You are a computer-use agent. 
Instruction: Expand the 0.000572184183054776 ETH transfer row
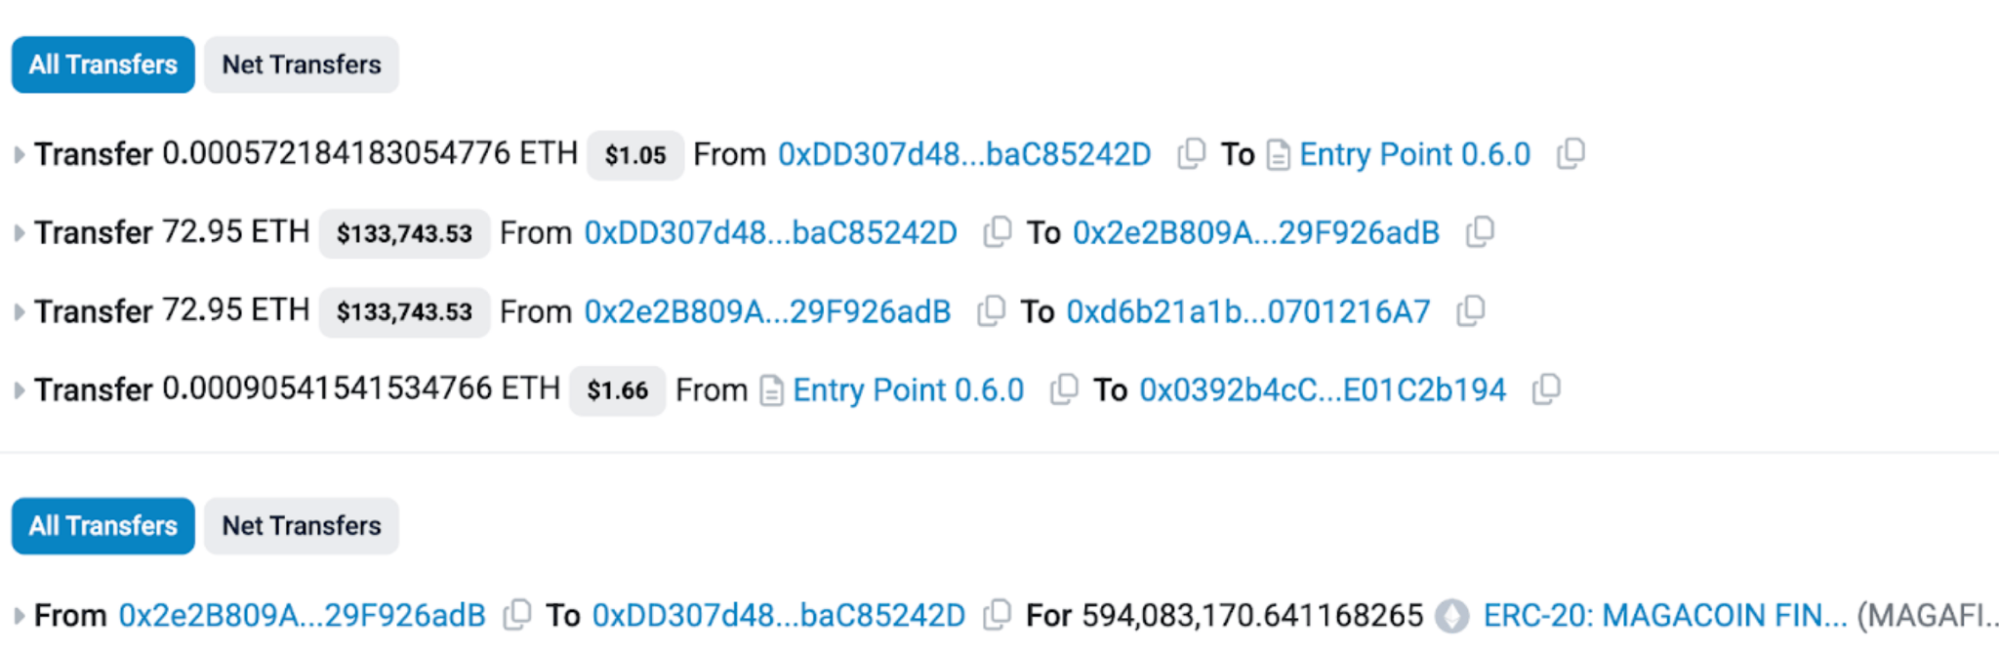click(19, 155)
